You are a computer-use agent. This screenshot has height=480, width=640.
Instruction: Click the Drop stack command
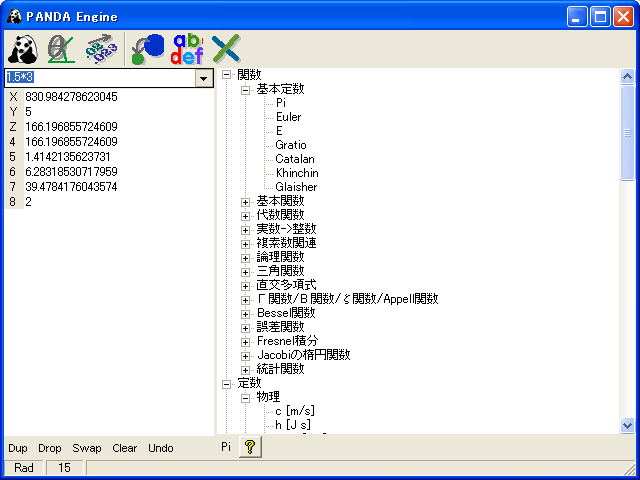click(50, 448)
